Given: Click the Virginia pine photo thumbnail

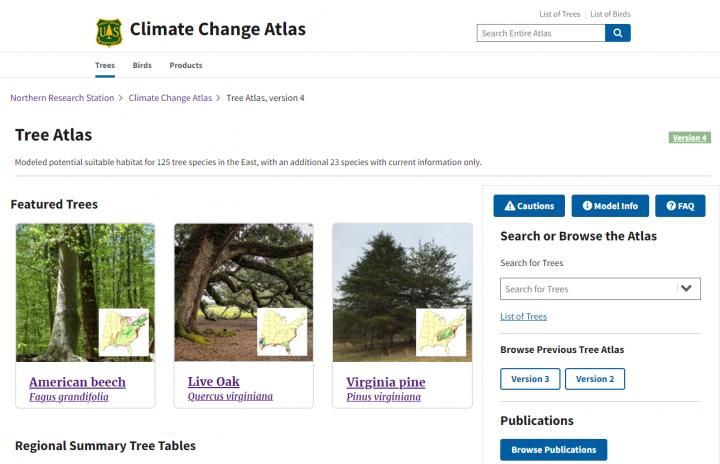Looking at the screenshot, I should (401, 292).
